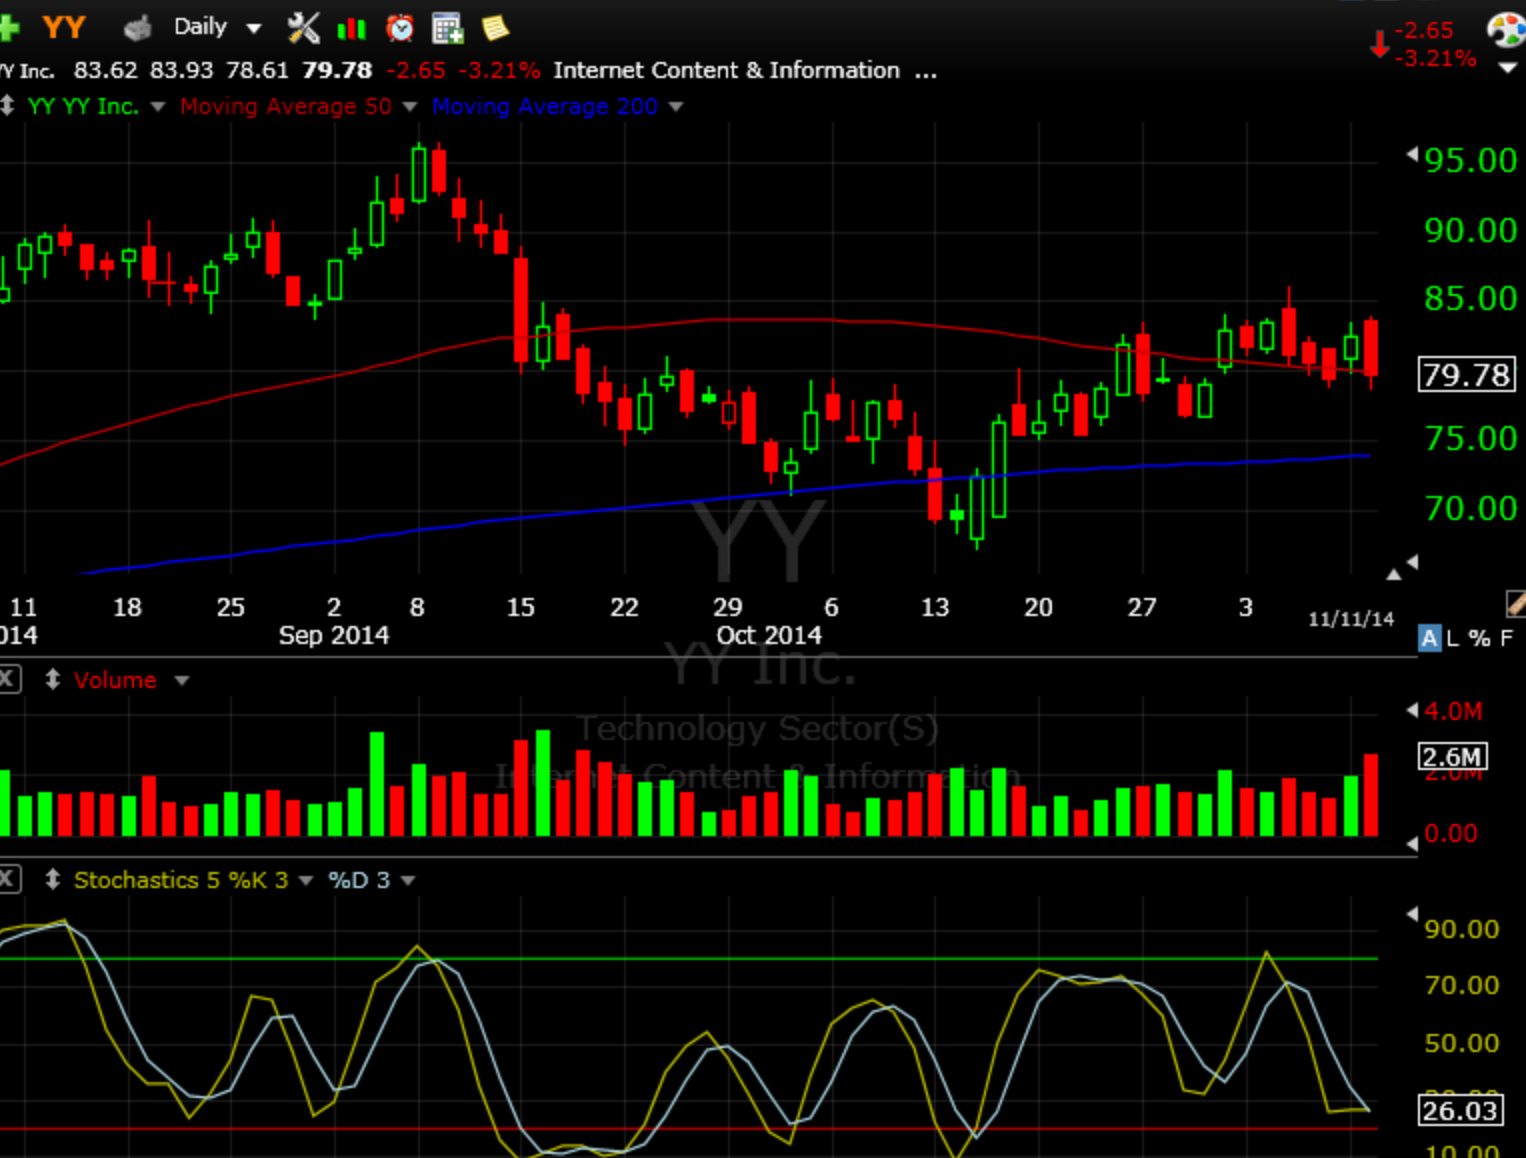Open the wrench and screwdriver tools icon
Viewport: 1526px width, 1158px height.
pos(303,28)
